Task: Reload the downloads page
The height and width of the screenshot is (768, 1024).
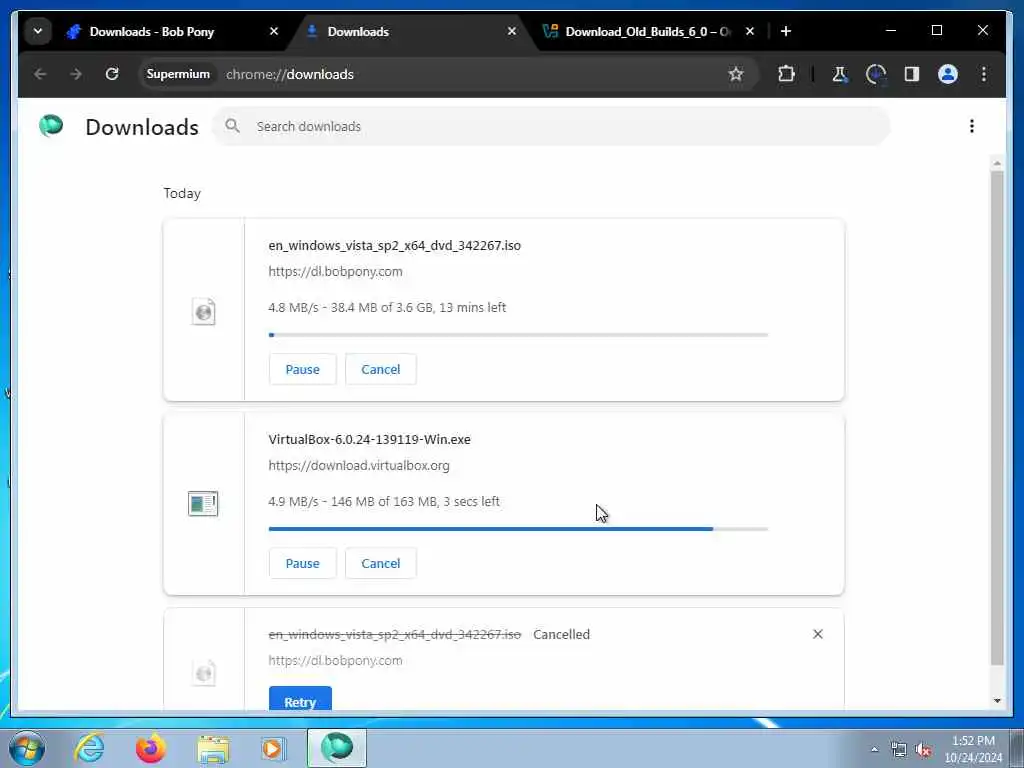Action: tap(112, 74)
